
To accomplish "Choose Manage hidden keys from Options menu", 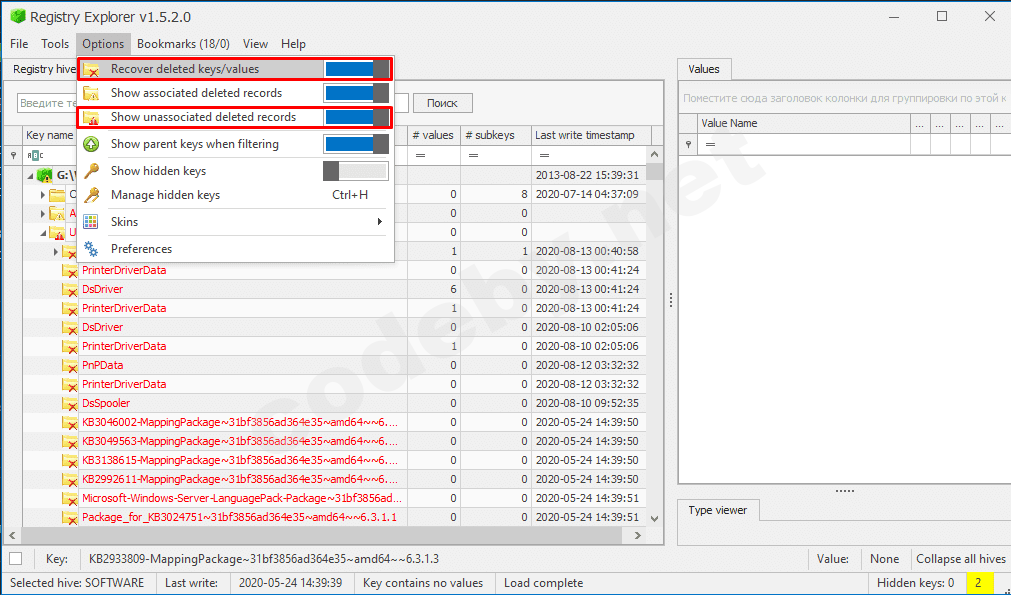I will pyautogui.click(x=235, y=195).
